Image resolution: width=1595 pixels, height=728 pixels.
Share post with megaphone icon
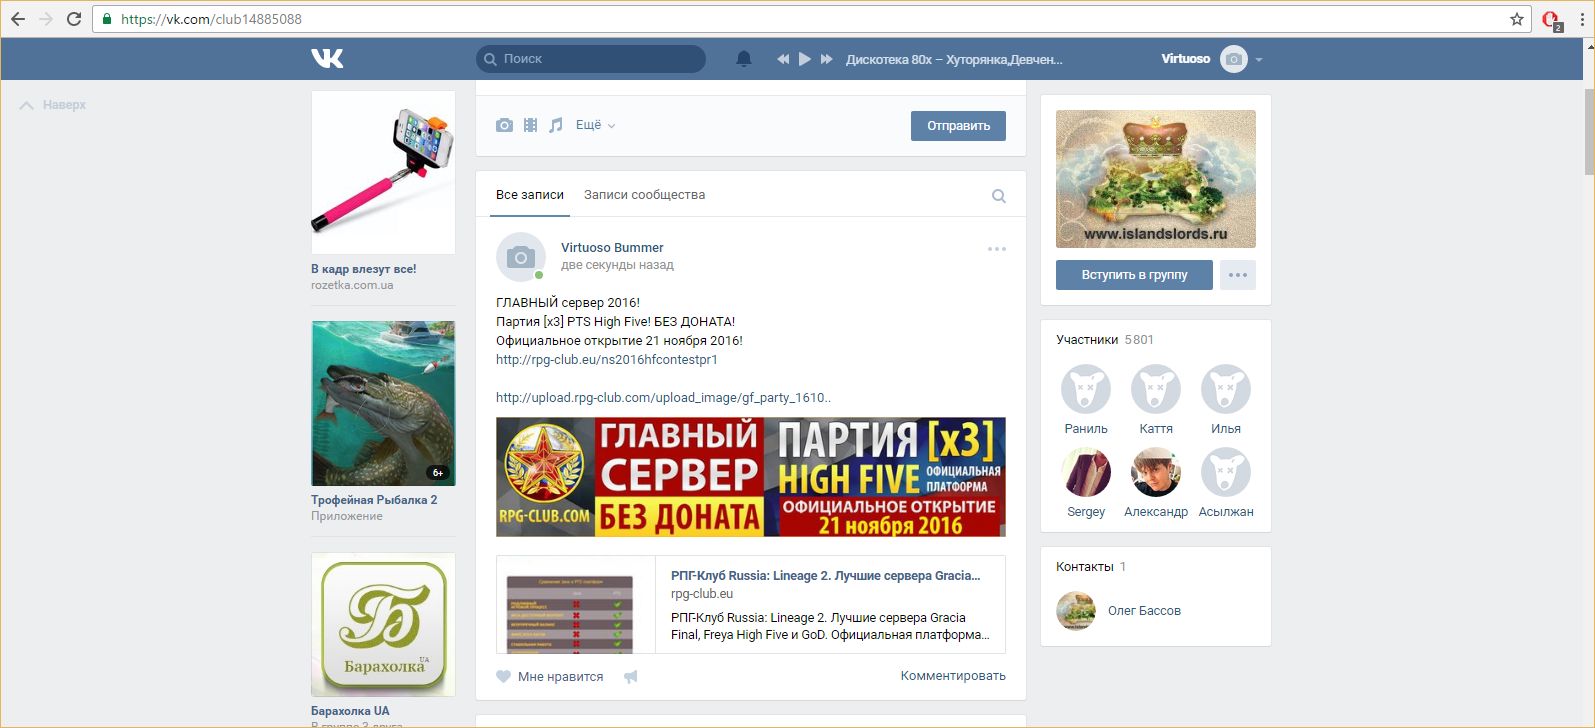(x=630, y=677)
